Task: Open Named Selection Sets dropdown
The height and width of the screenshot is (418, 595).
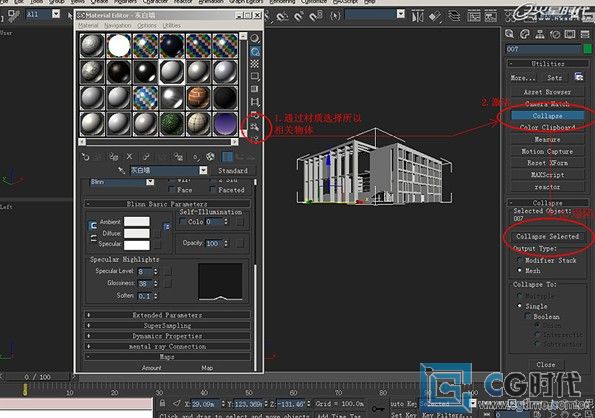Action: 401,14
